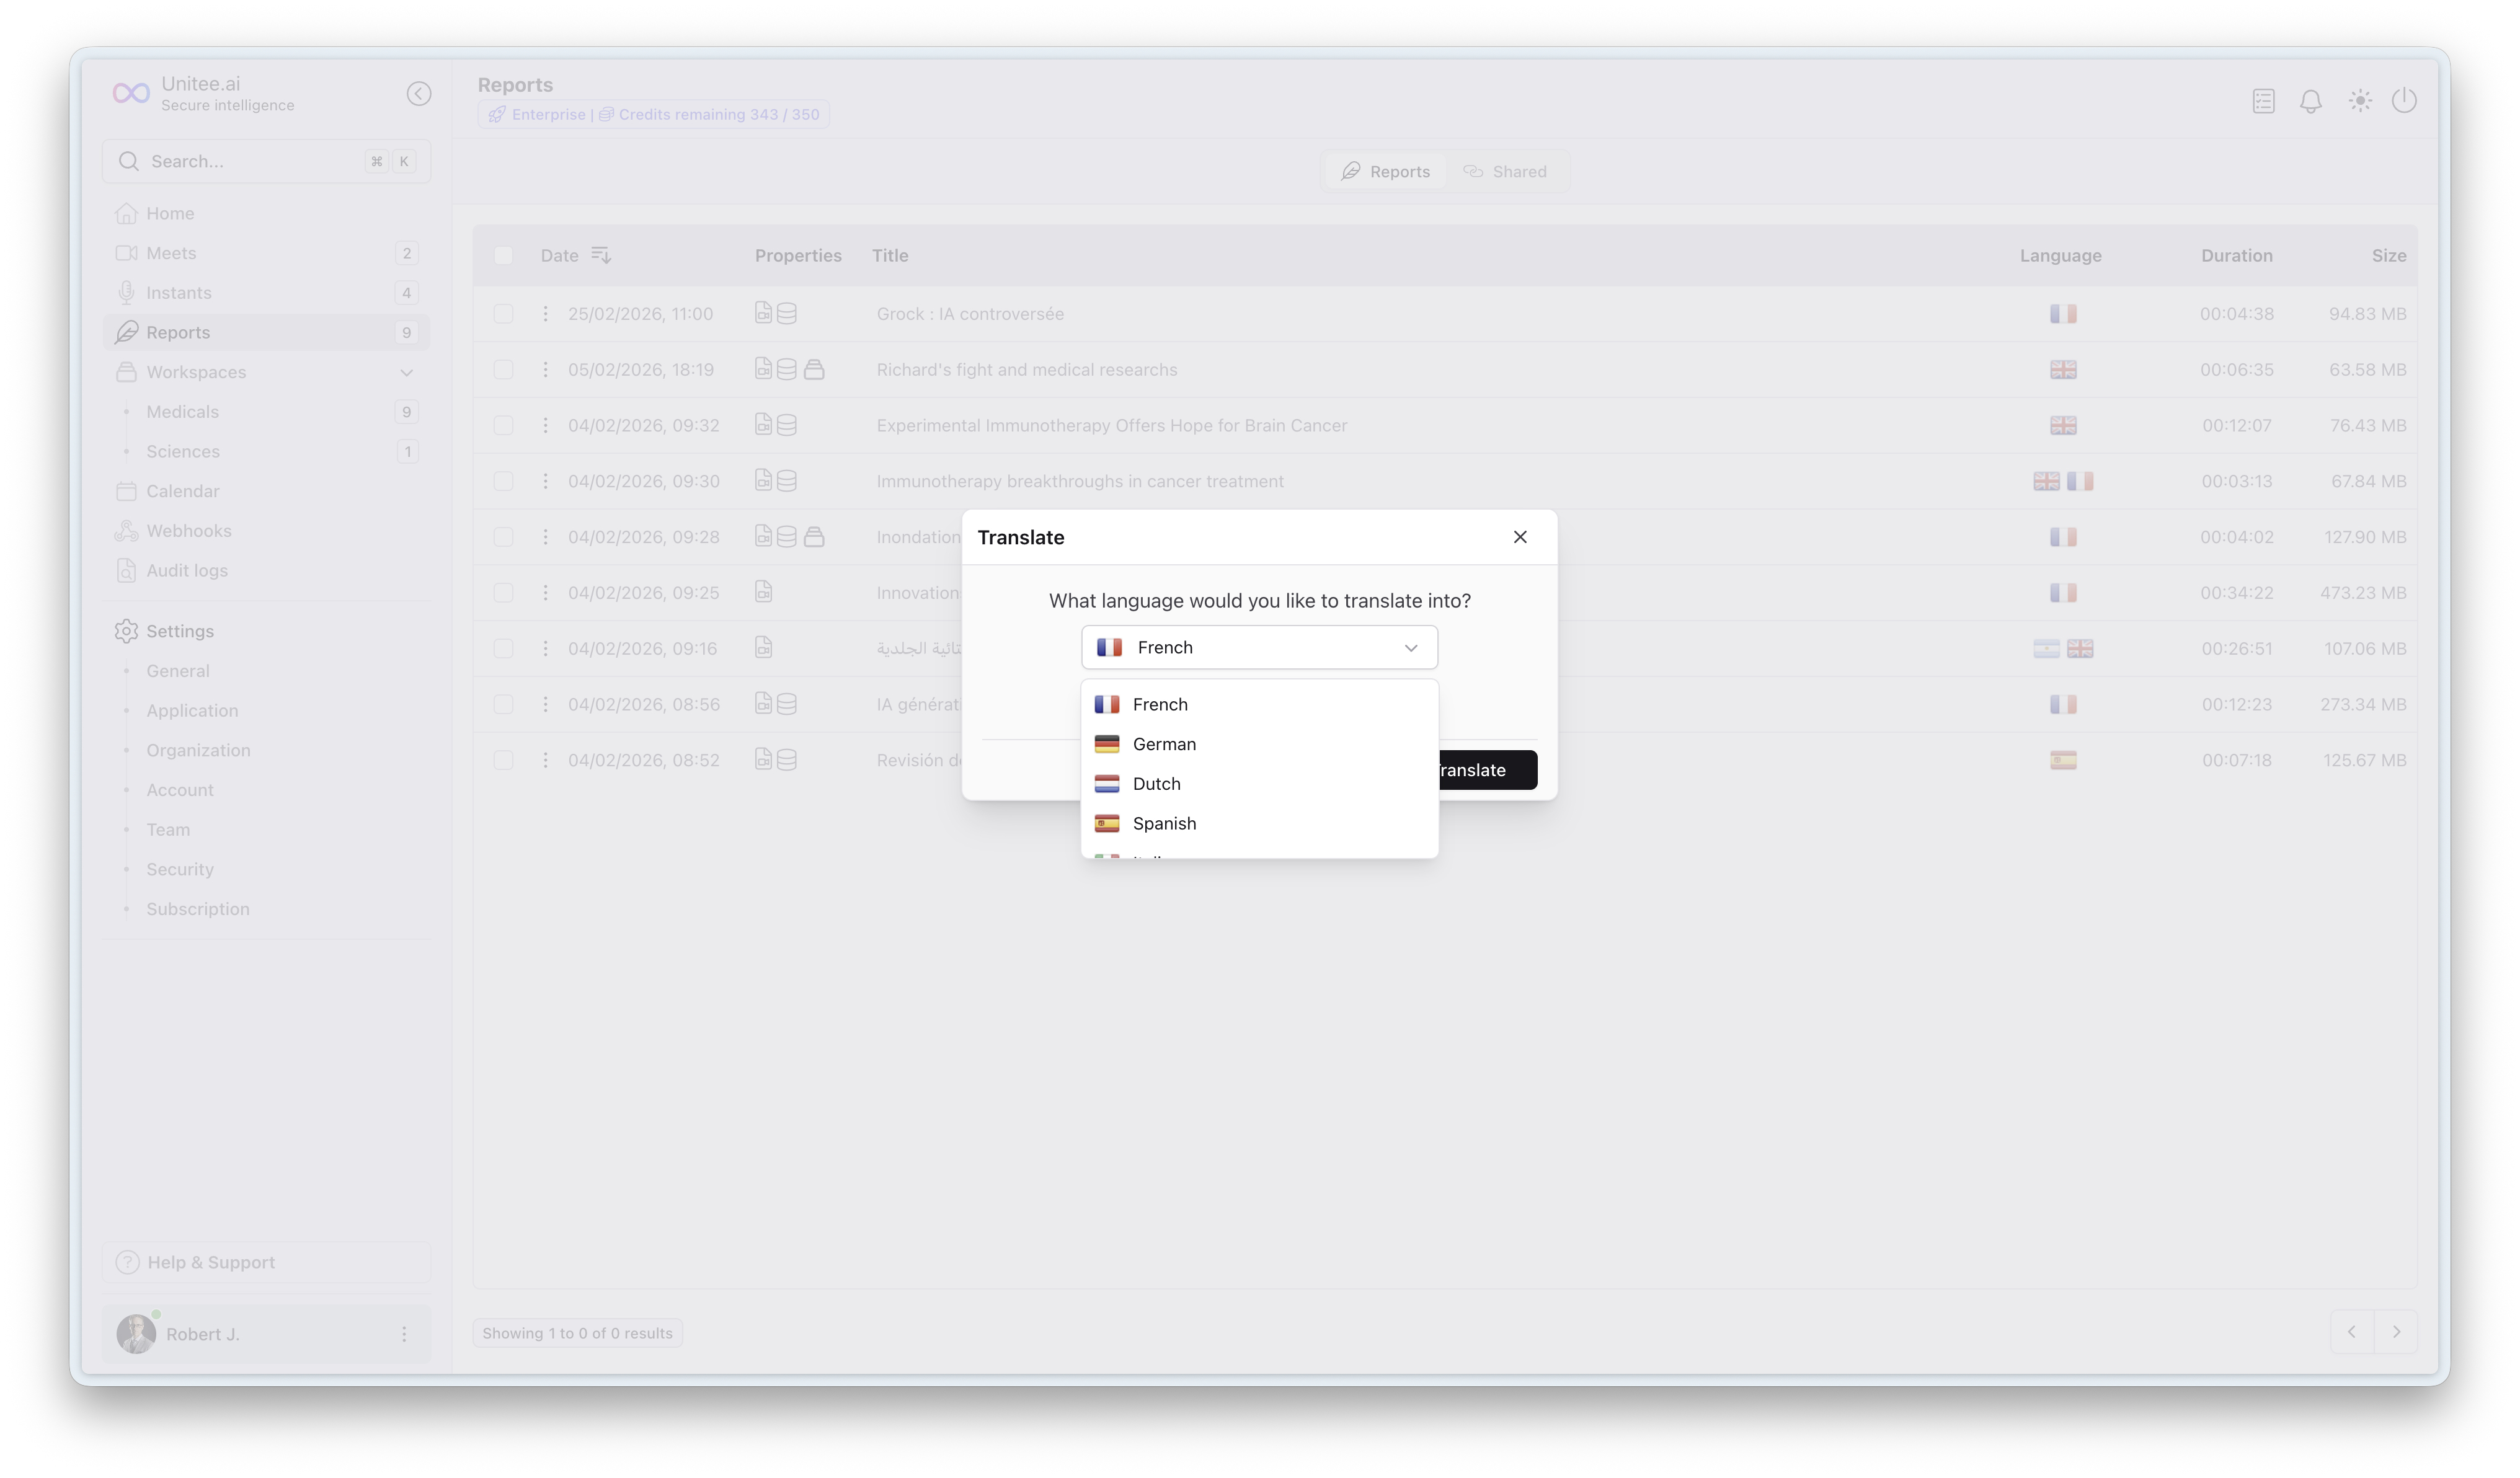Screen dimensions: 2520x1478
Task: Open Audit logs in the sidebar
Action: [266, 570]
